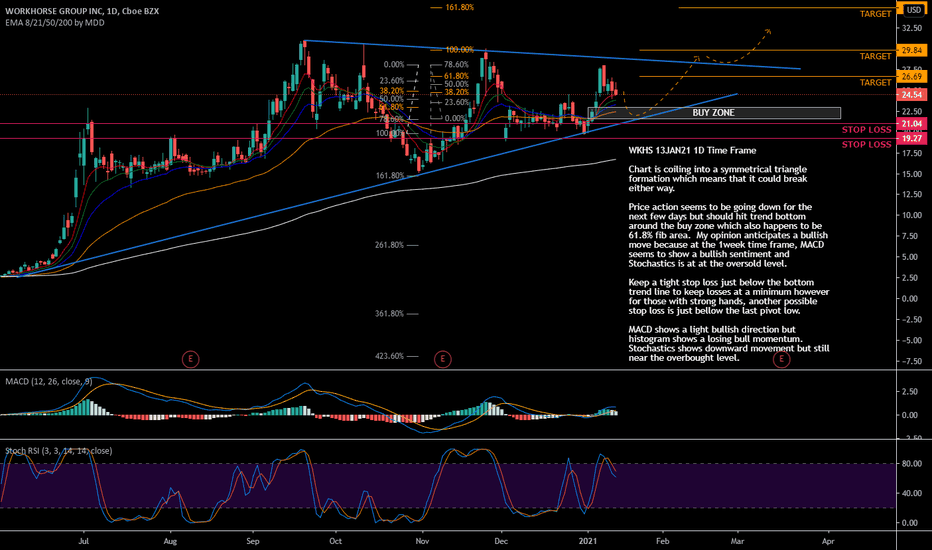Select the TARGET text beside 26.69
This screenshot has height=550, width=932.
876,82
